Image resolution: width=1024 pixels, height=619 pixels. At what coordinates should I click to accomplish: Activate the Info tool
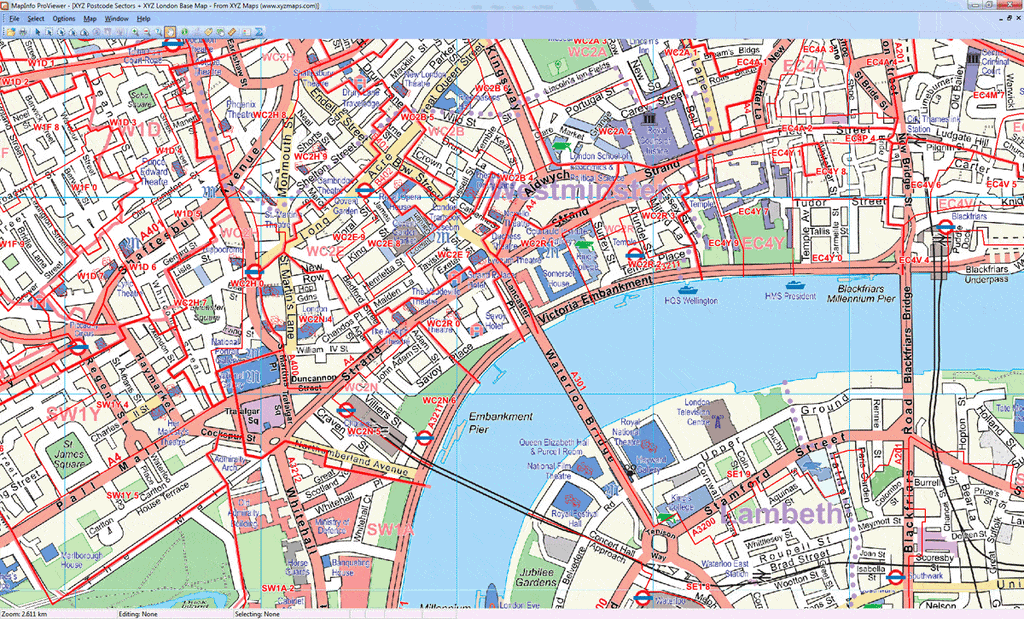pos(184,30)
